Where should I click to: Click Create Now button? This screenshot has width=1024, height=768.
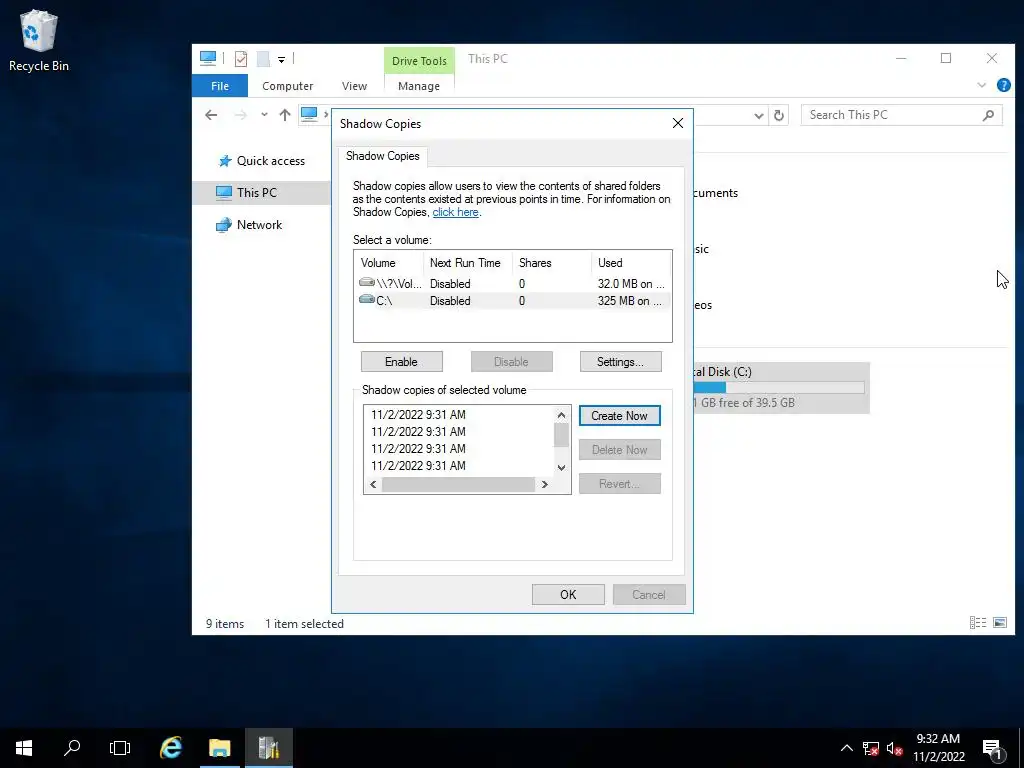pos(619,416)
